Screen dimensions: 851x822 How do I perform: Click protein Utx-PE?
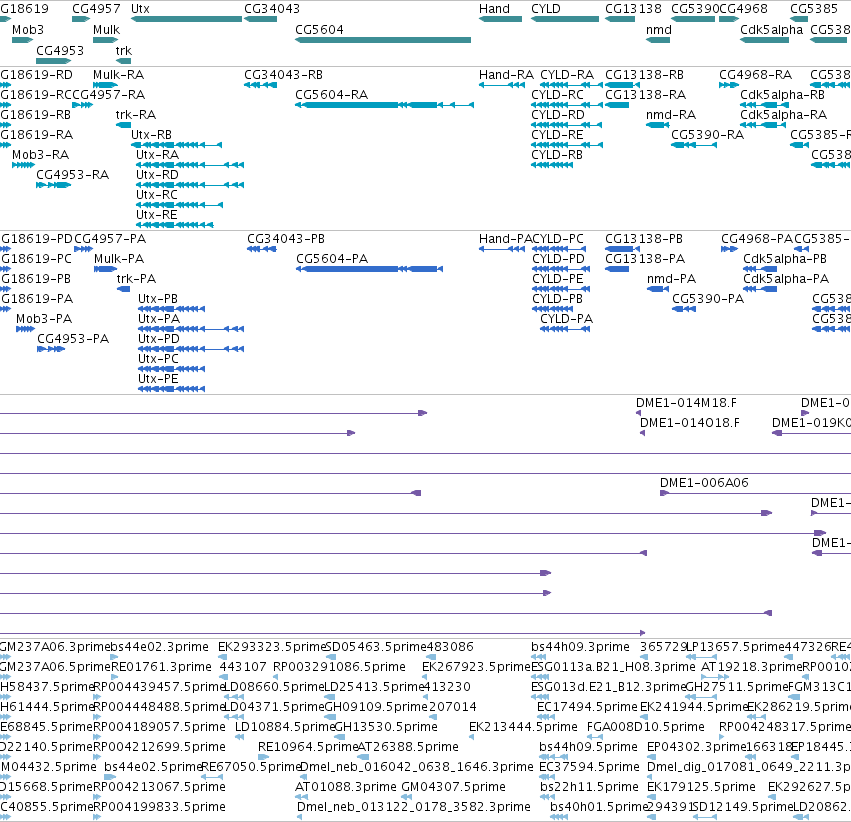pos(172,388)
